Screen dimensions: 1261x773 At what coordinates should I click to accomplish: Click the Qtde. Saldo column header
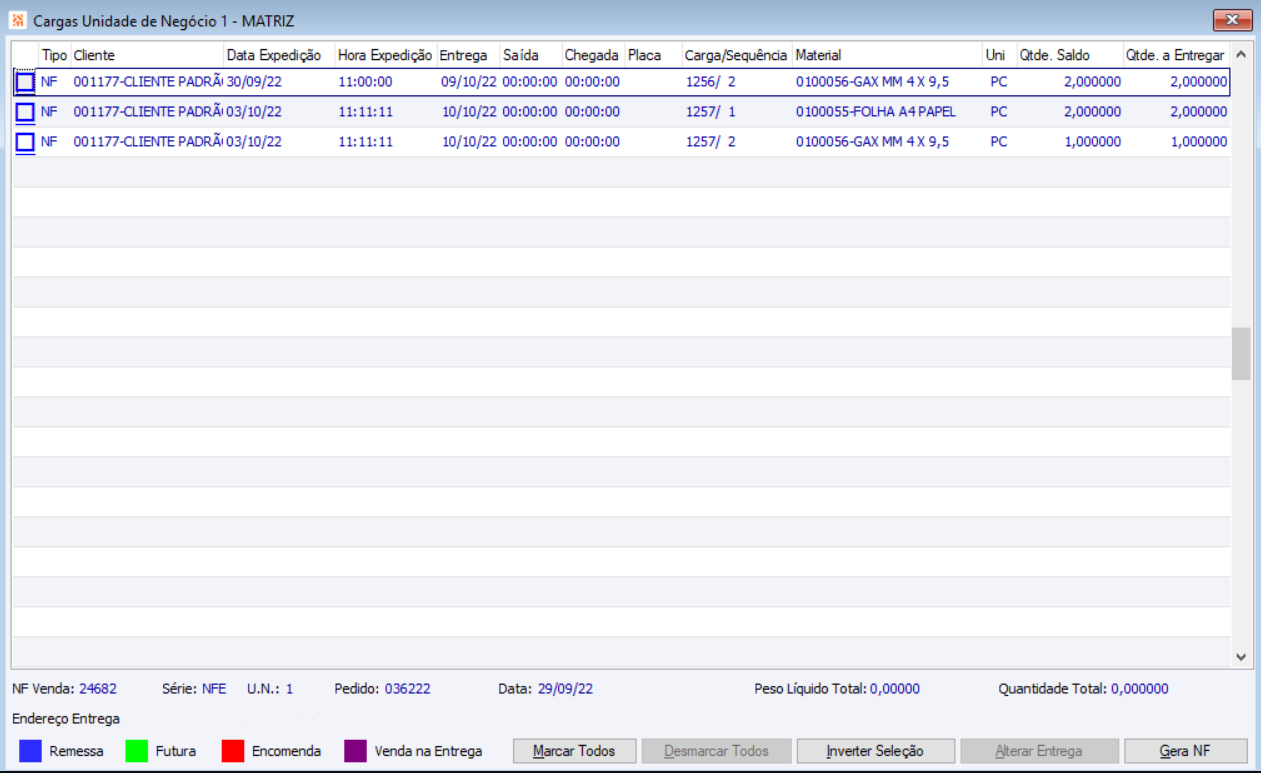point(1069,55)
